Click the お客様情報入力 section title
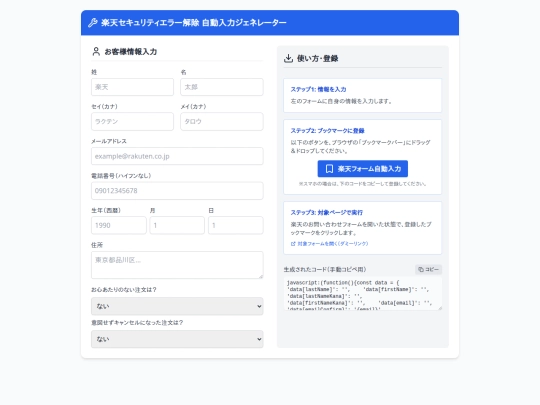 coord(131,52)
